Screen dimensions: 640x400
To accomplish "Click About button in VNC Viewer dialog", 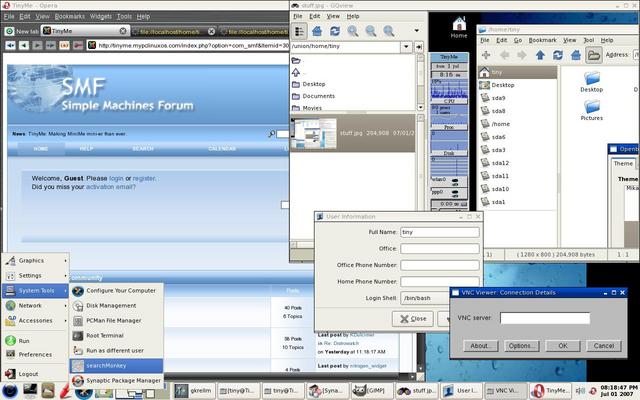I will click(480, 346).
